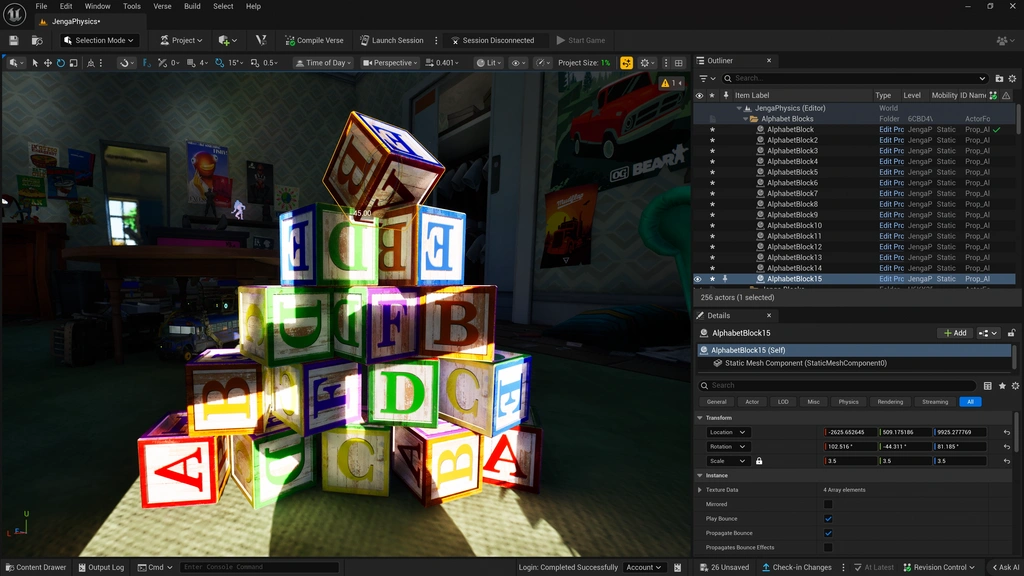Image resolution: width=1024 pixels, height=576 pixels.
Task: Click the Verse icon next to Compile Verse
Action: coord(261,41)
